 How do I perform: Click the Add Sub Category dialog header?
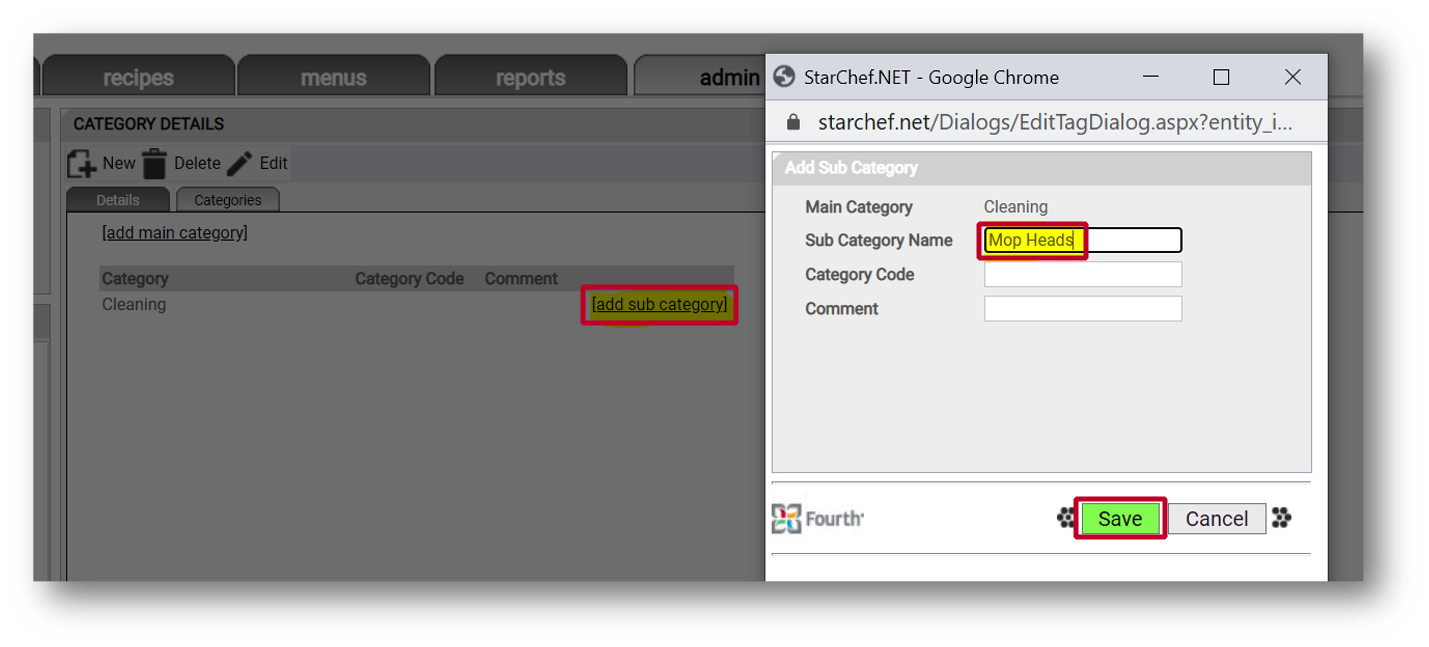pos(1041,168)
